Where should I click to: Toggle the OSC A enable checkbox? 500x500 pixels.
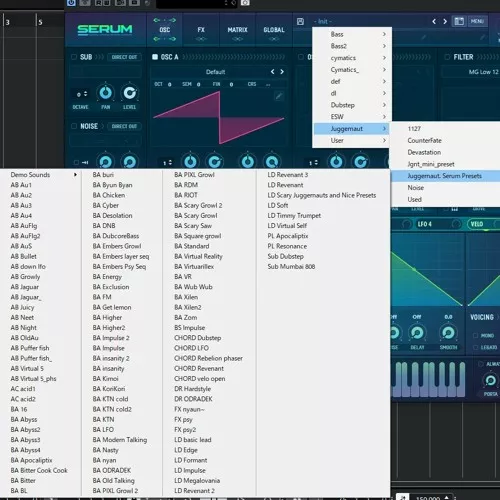[x=155, y=57]
